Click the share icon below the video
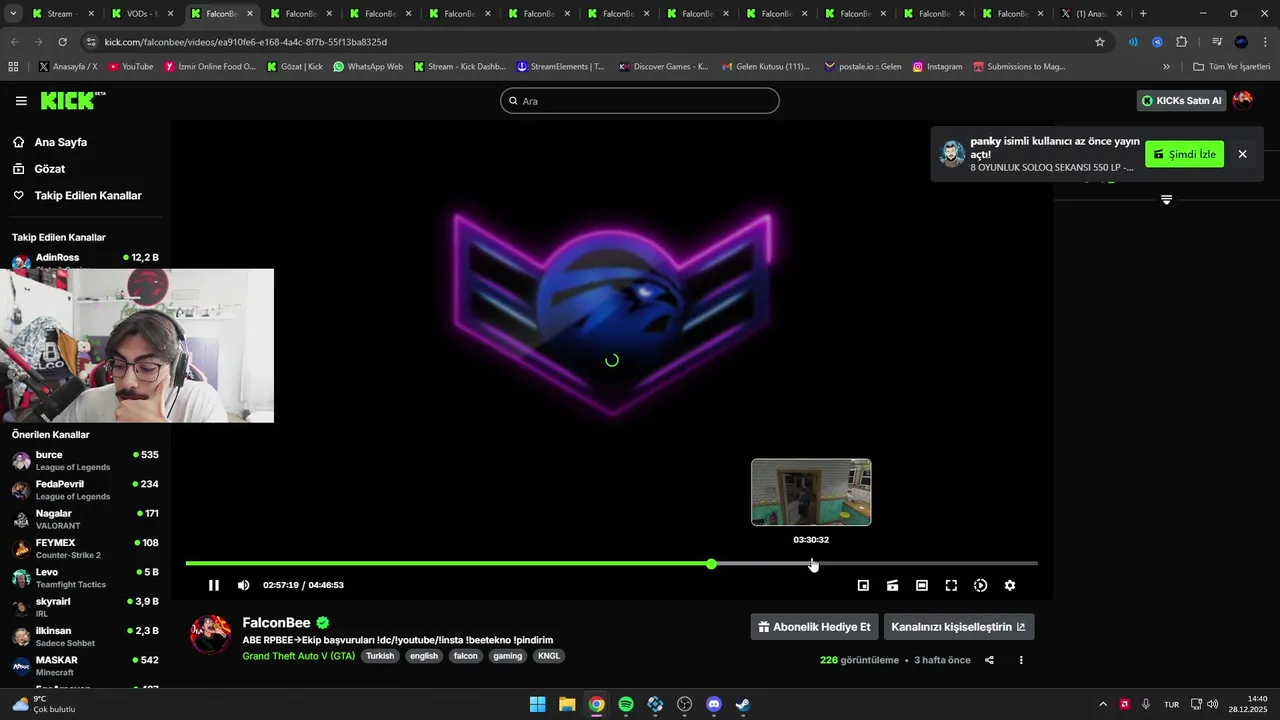 (x=989, y=660)
